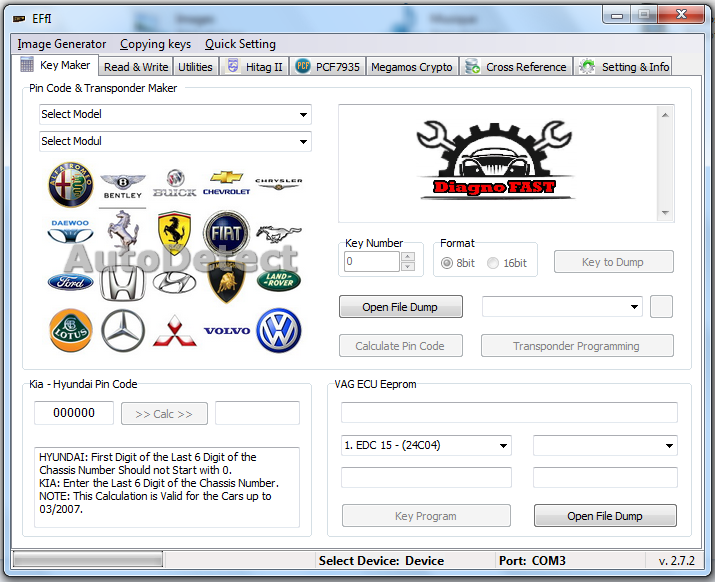Click the 'Port: COM3' status text
This screenshot has height=582, width=715.
click(532, 561)
